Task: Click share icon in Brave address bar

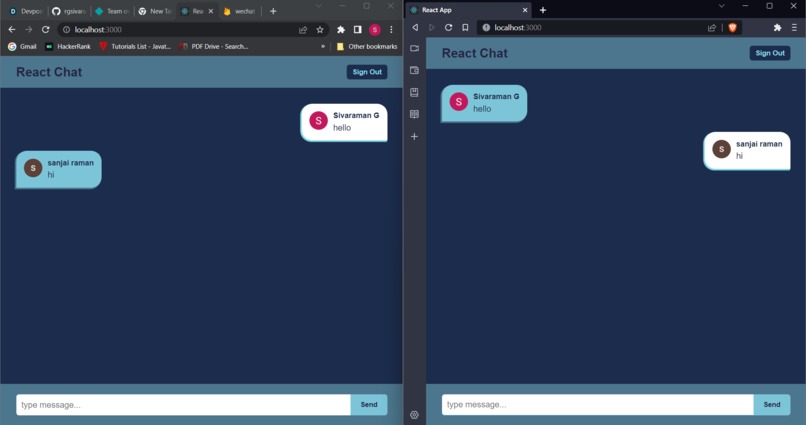Action: click(712, 28)
